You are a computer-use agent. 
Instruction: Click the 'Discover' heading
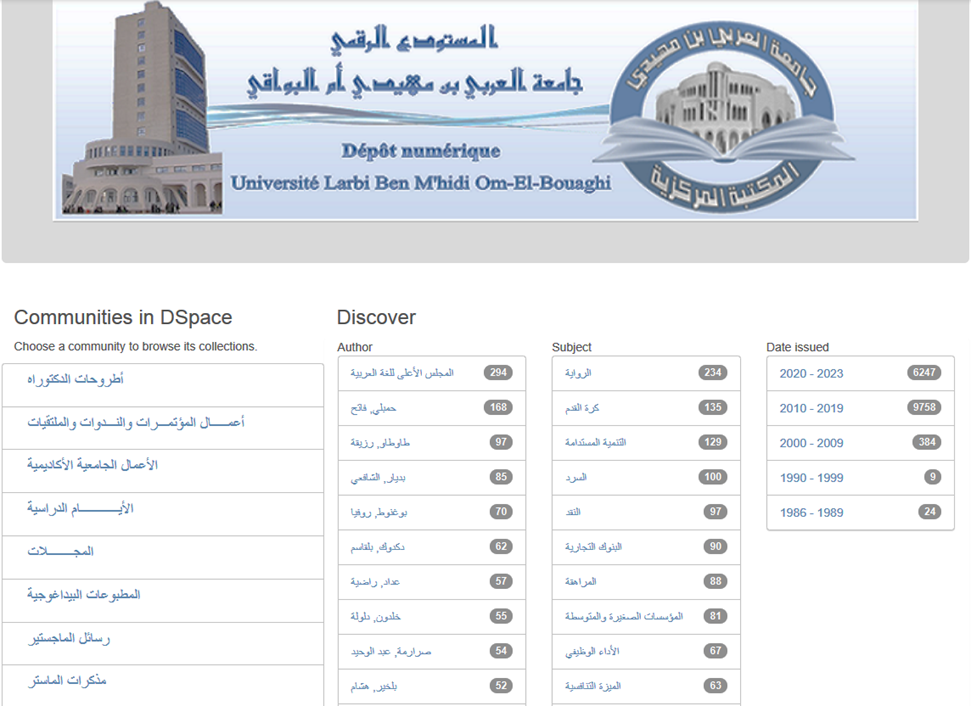(376, 317)
